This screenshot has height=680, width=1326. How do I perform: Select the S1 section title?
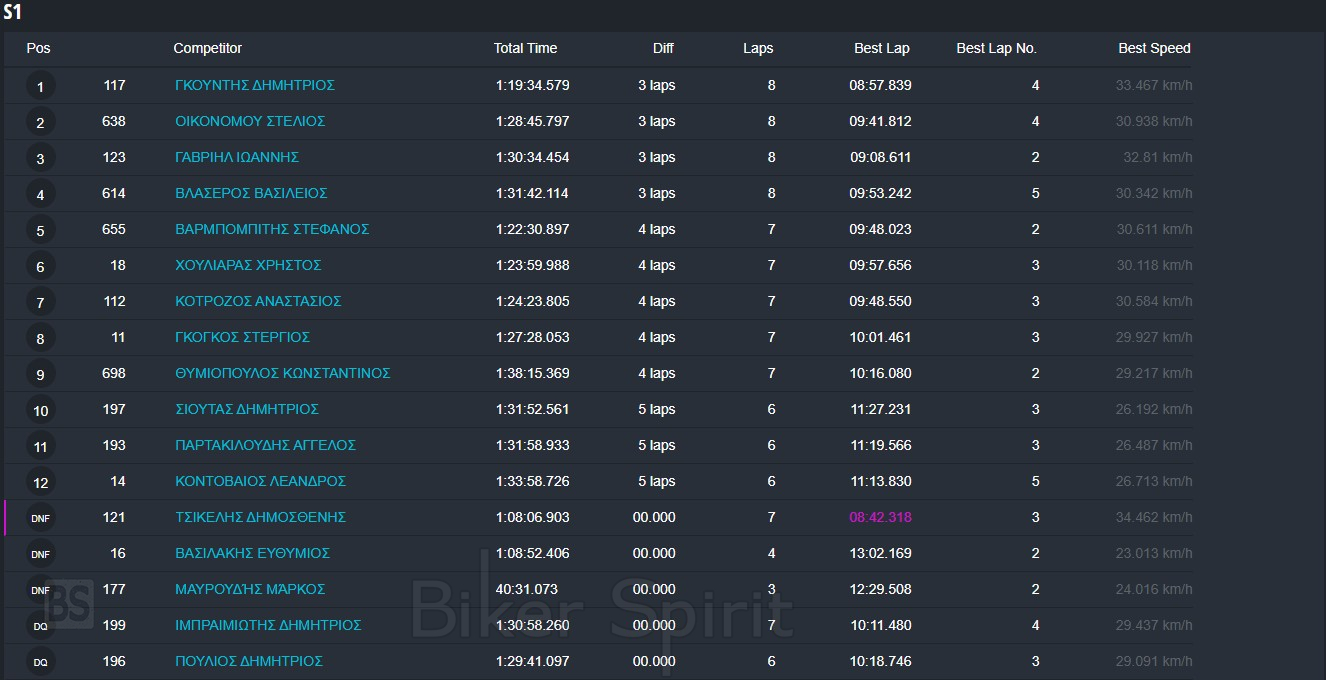coord(12,13)
